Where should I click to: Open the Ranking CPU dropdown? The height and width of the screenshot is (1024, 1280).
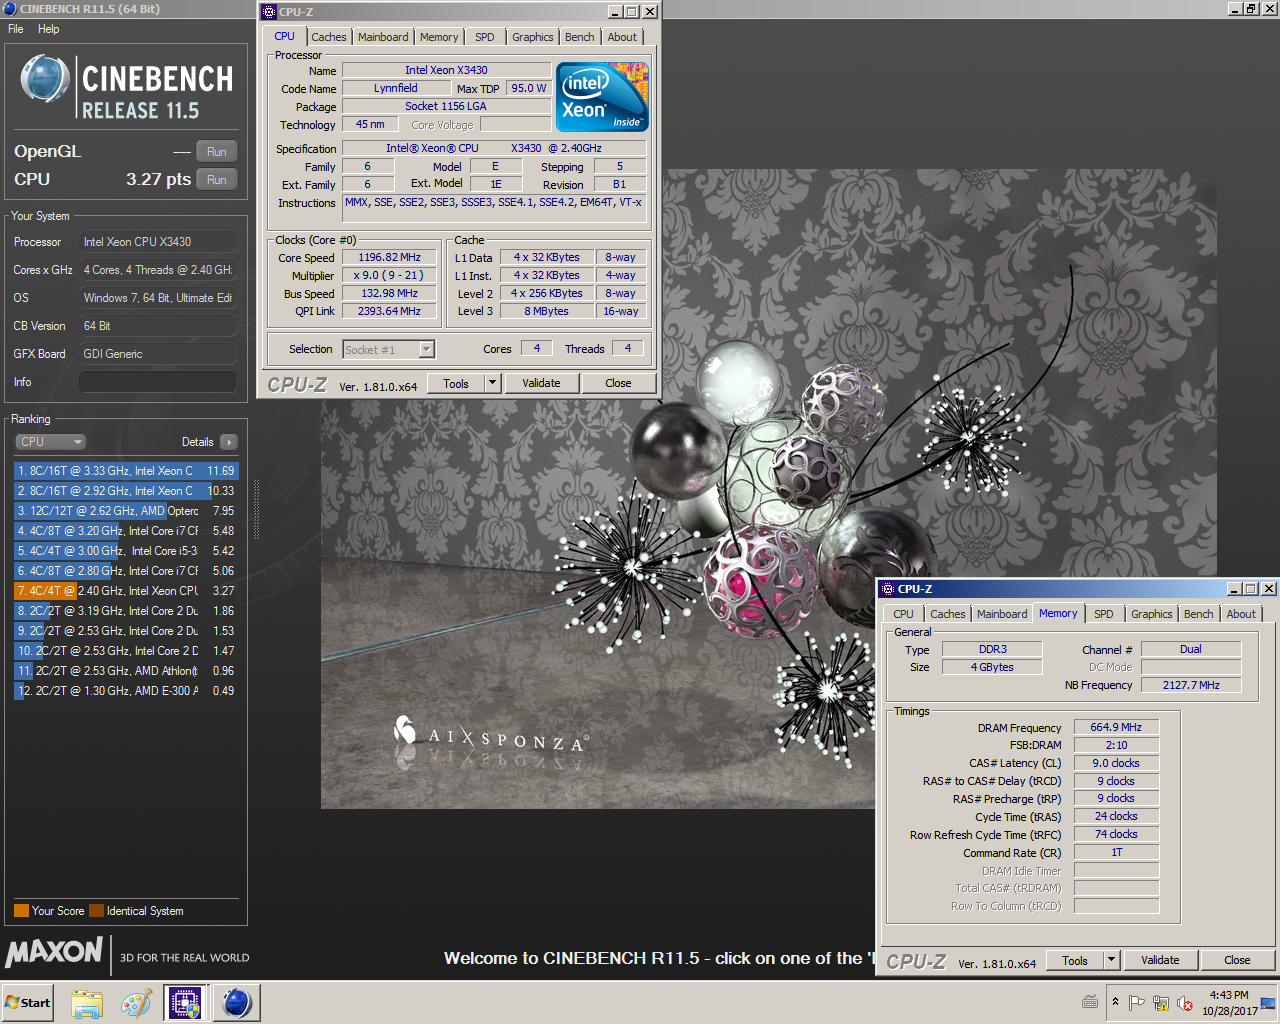point(50,442)
